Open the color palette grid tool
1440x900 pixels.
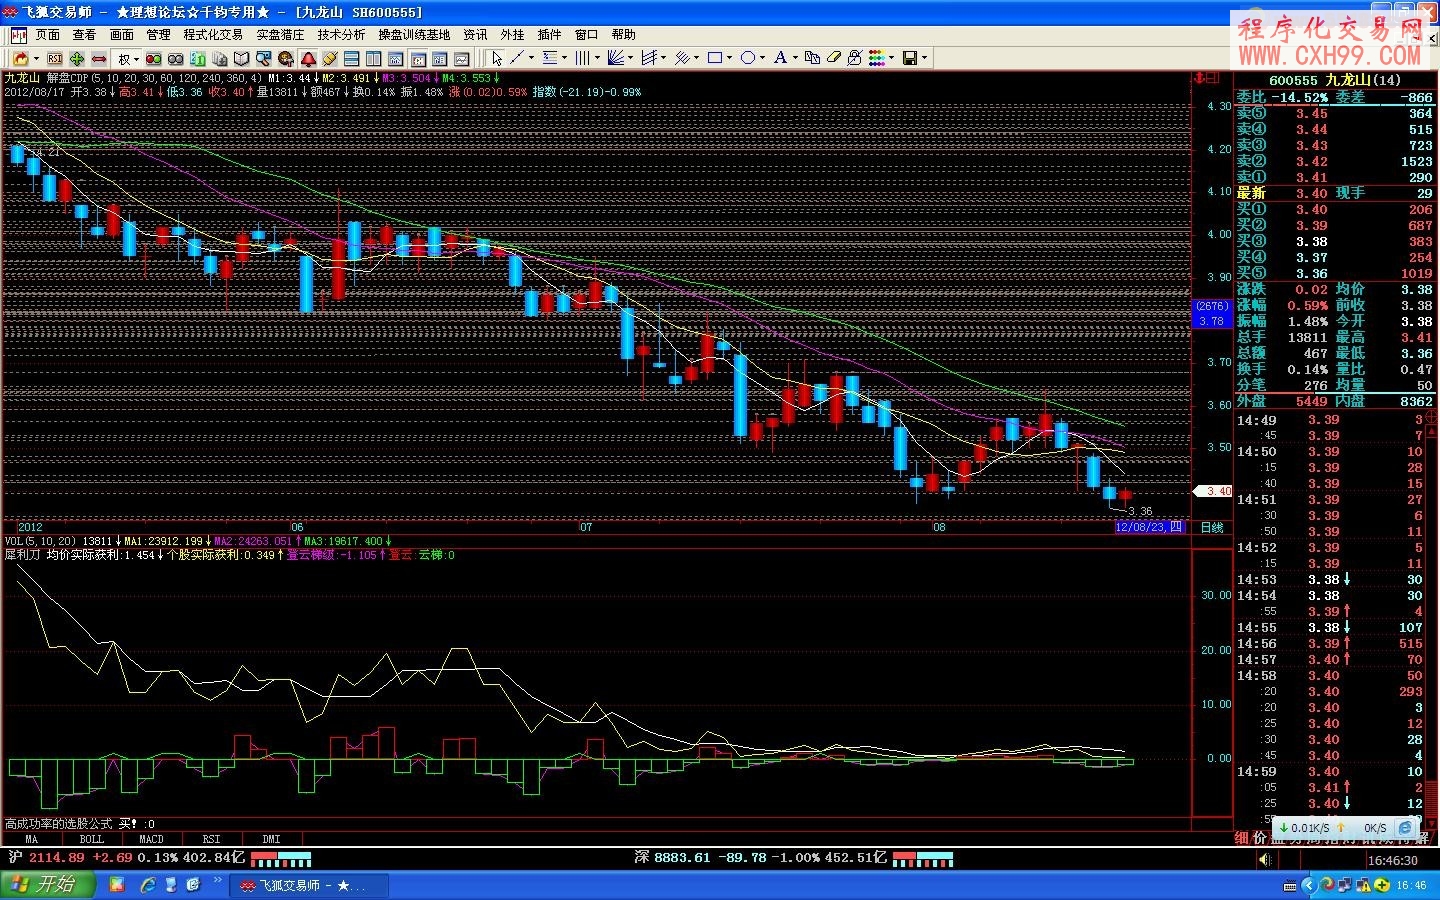[876, 58]
